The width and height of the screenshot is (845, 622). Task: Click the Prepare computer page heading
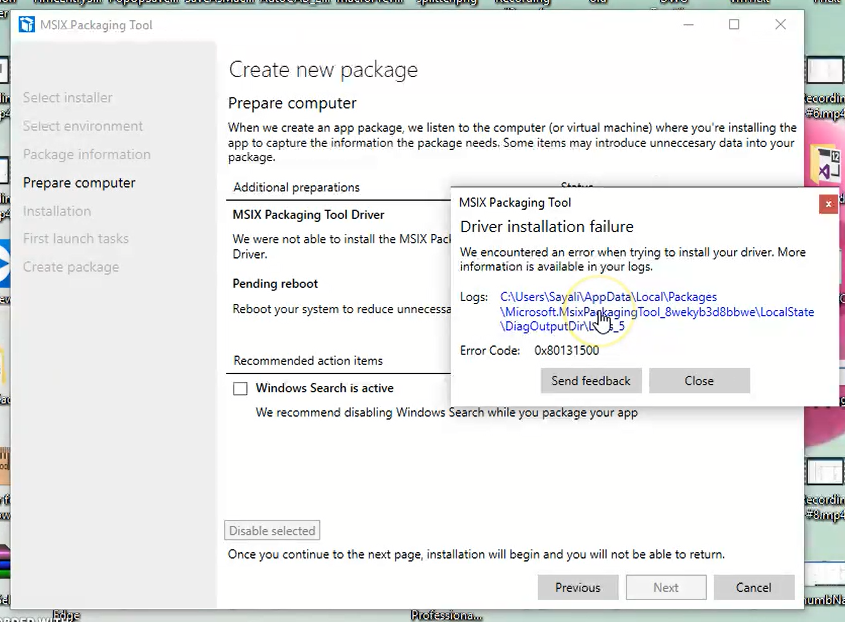292,103
